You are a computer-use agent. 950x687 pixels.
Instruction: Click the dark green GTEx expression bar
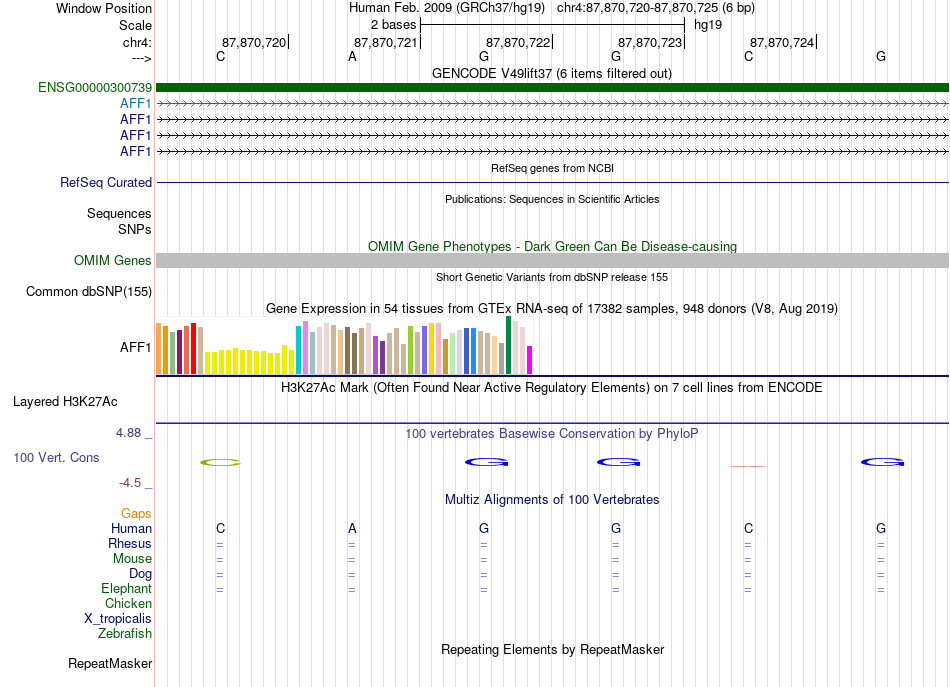(508, 345)
